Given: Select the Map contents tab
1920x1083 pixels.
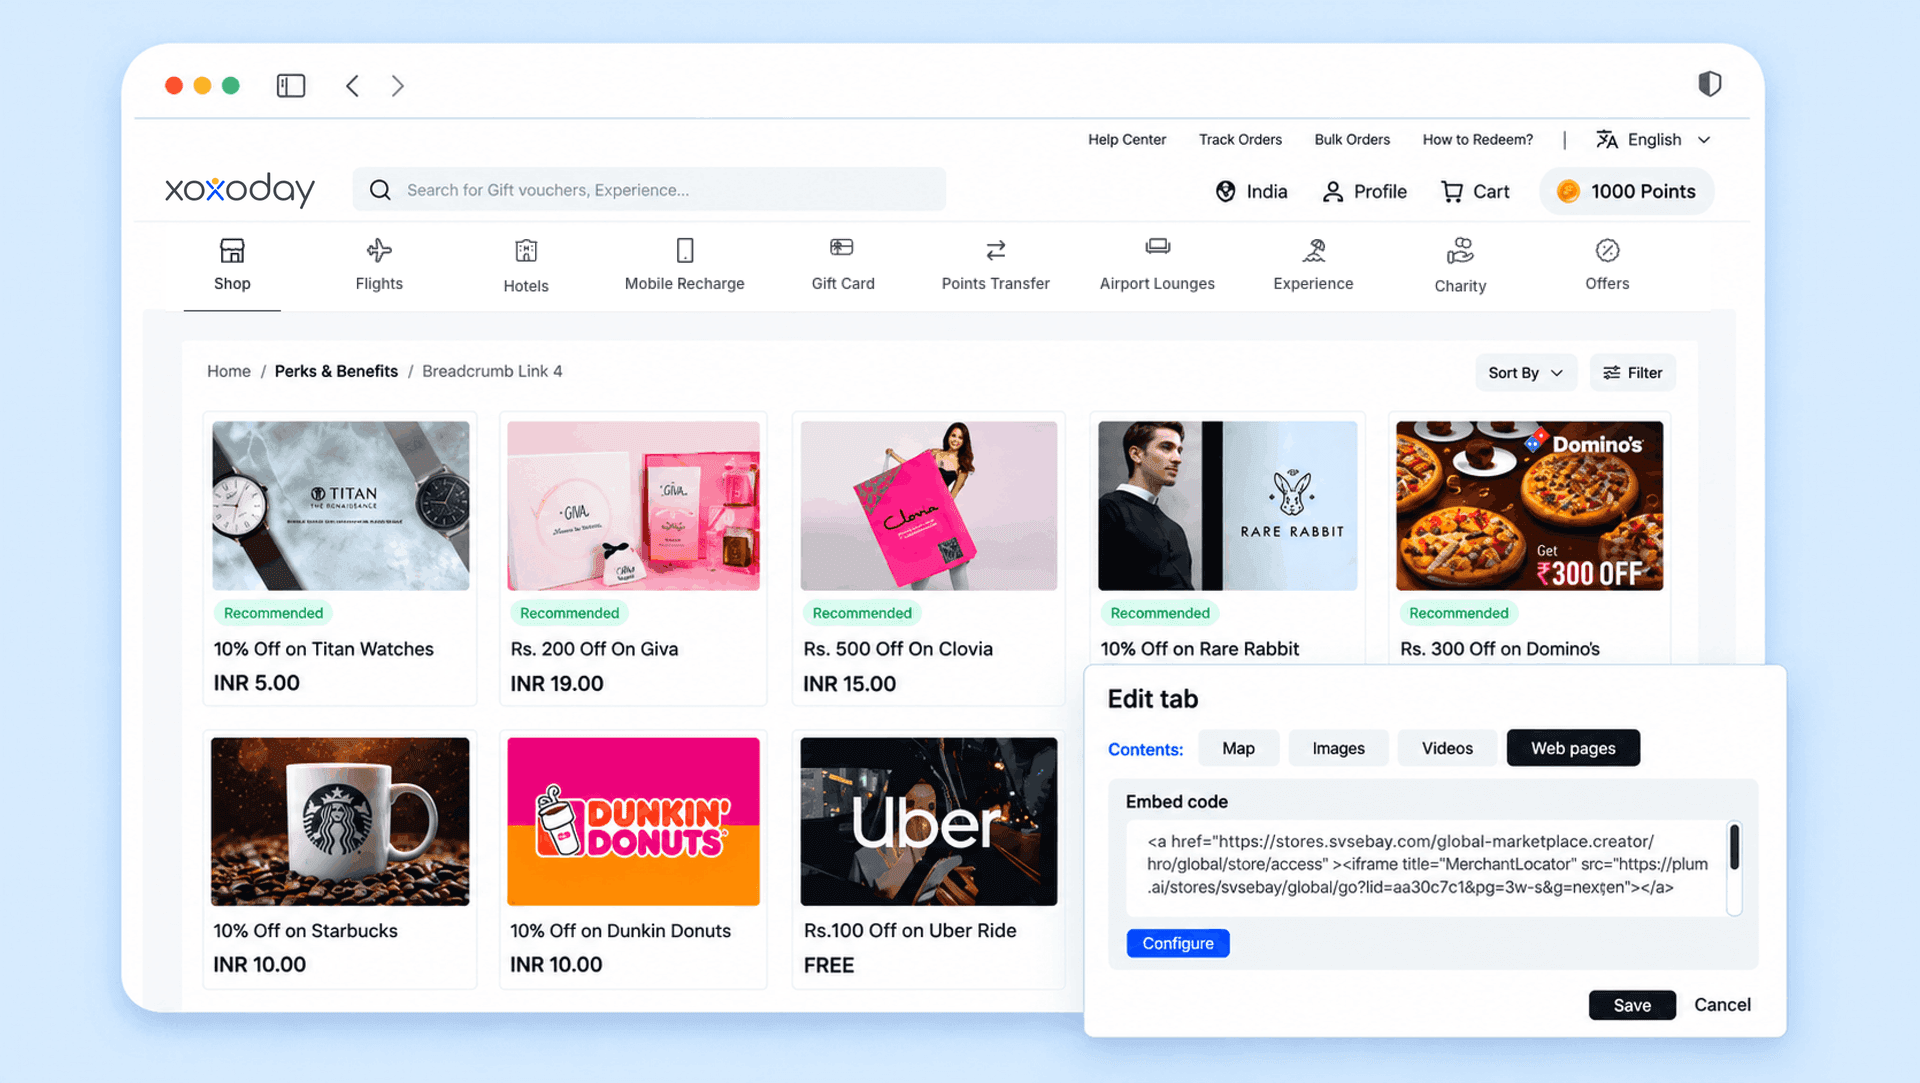Looking at the screenshot, I should 1238,748.
